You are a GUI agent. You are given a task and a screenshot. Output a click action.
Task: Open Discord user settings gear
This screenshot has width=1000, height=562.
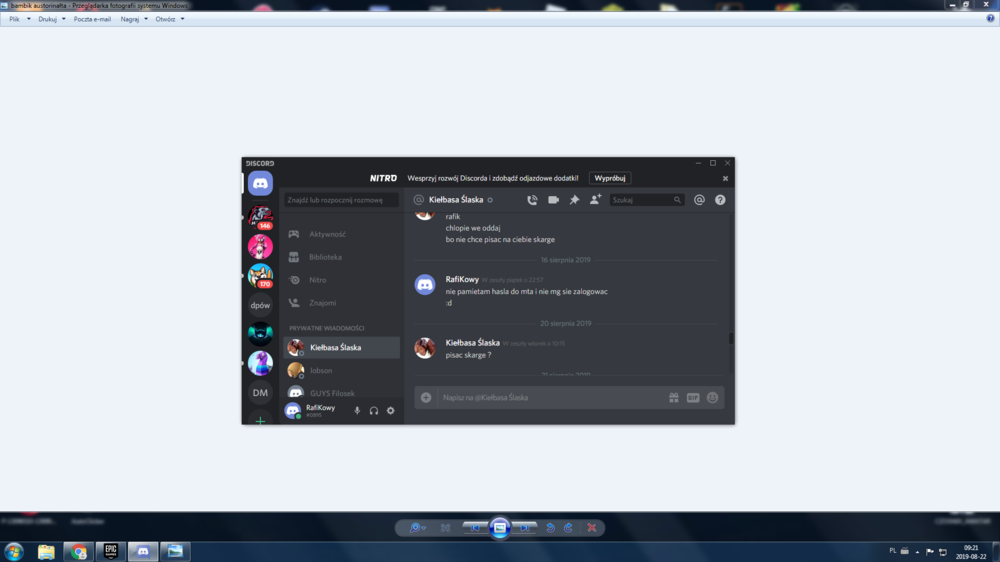390,411
